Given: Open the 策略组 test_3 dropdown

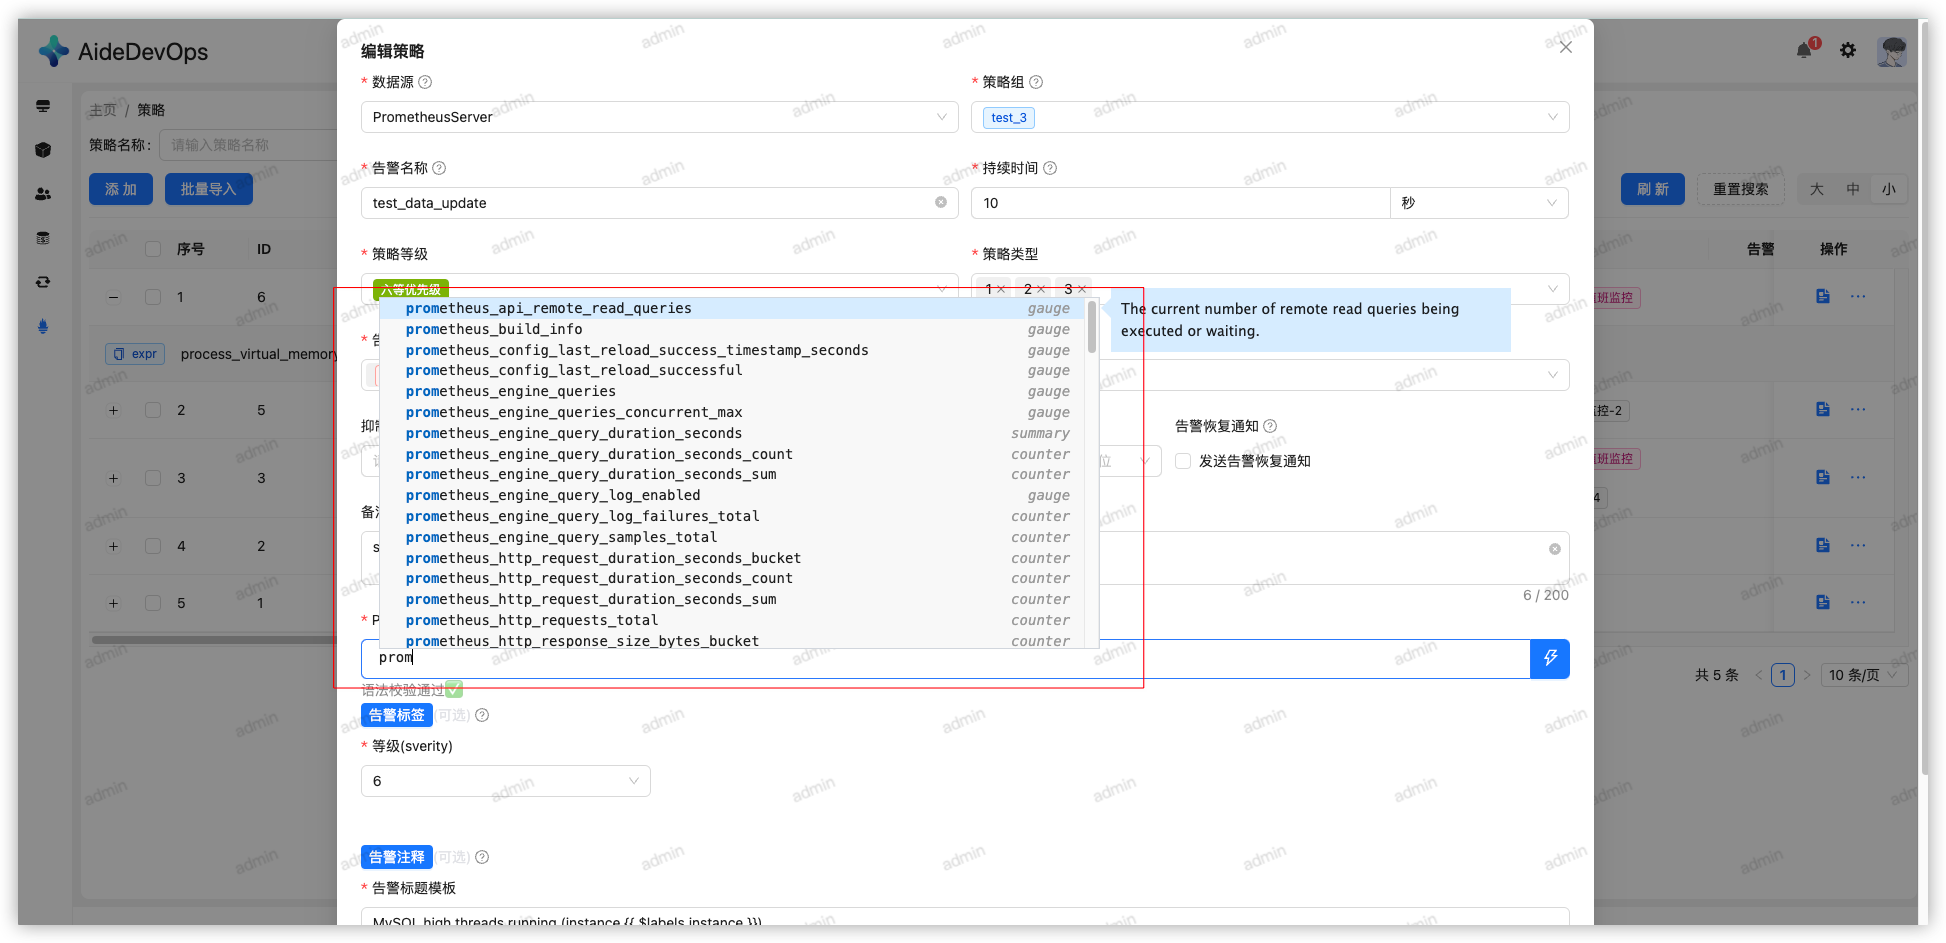Looking at the screenshot, I should click(1270, 117).
